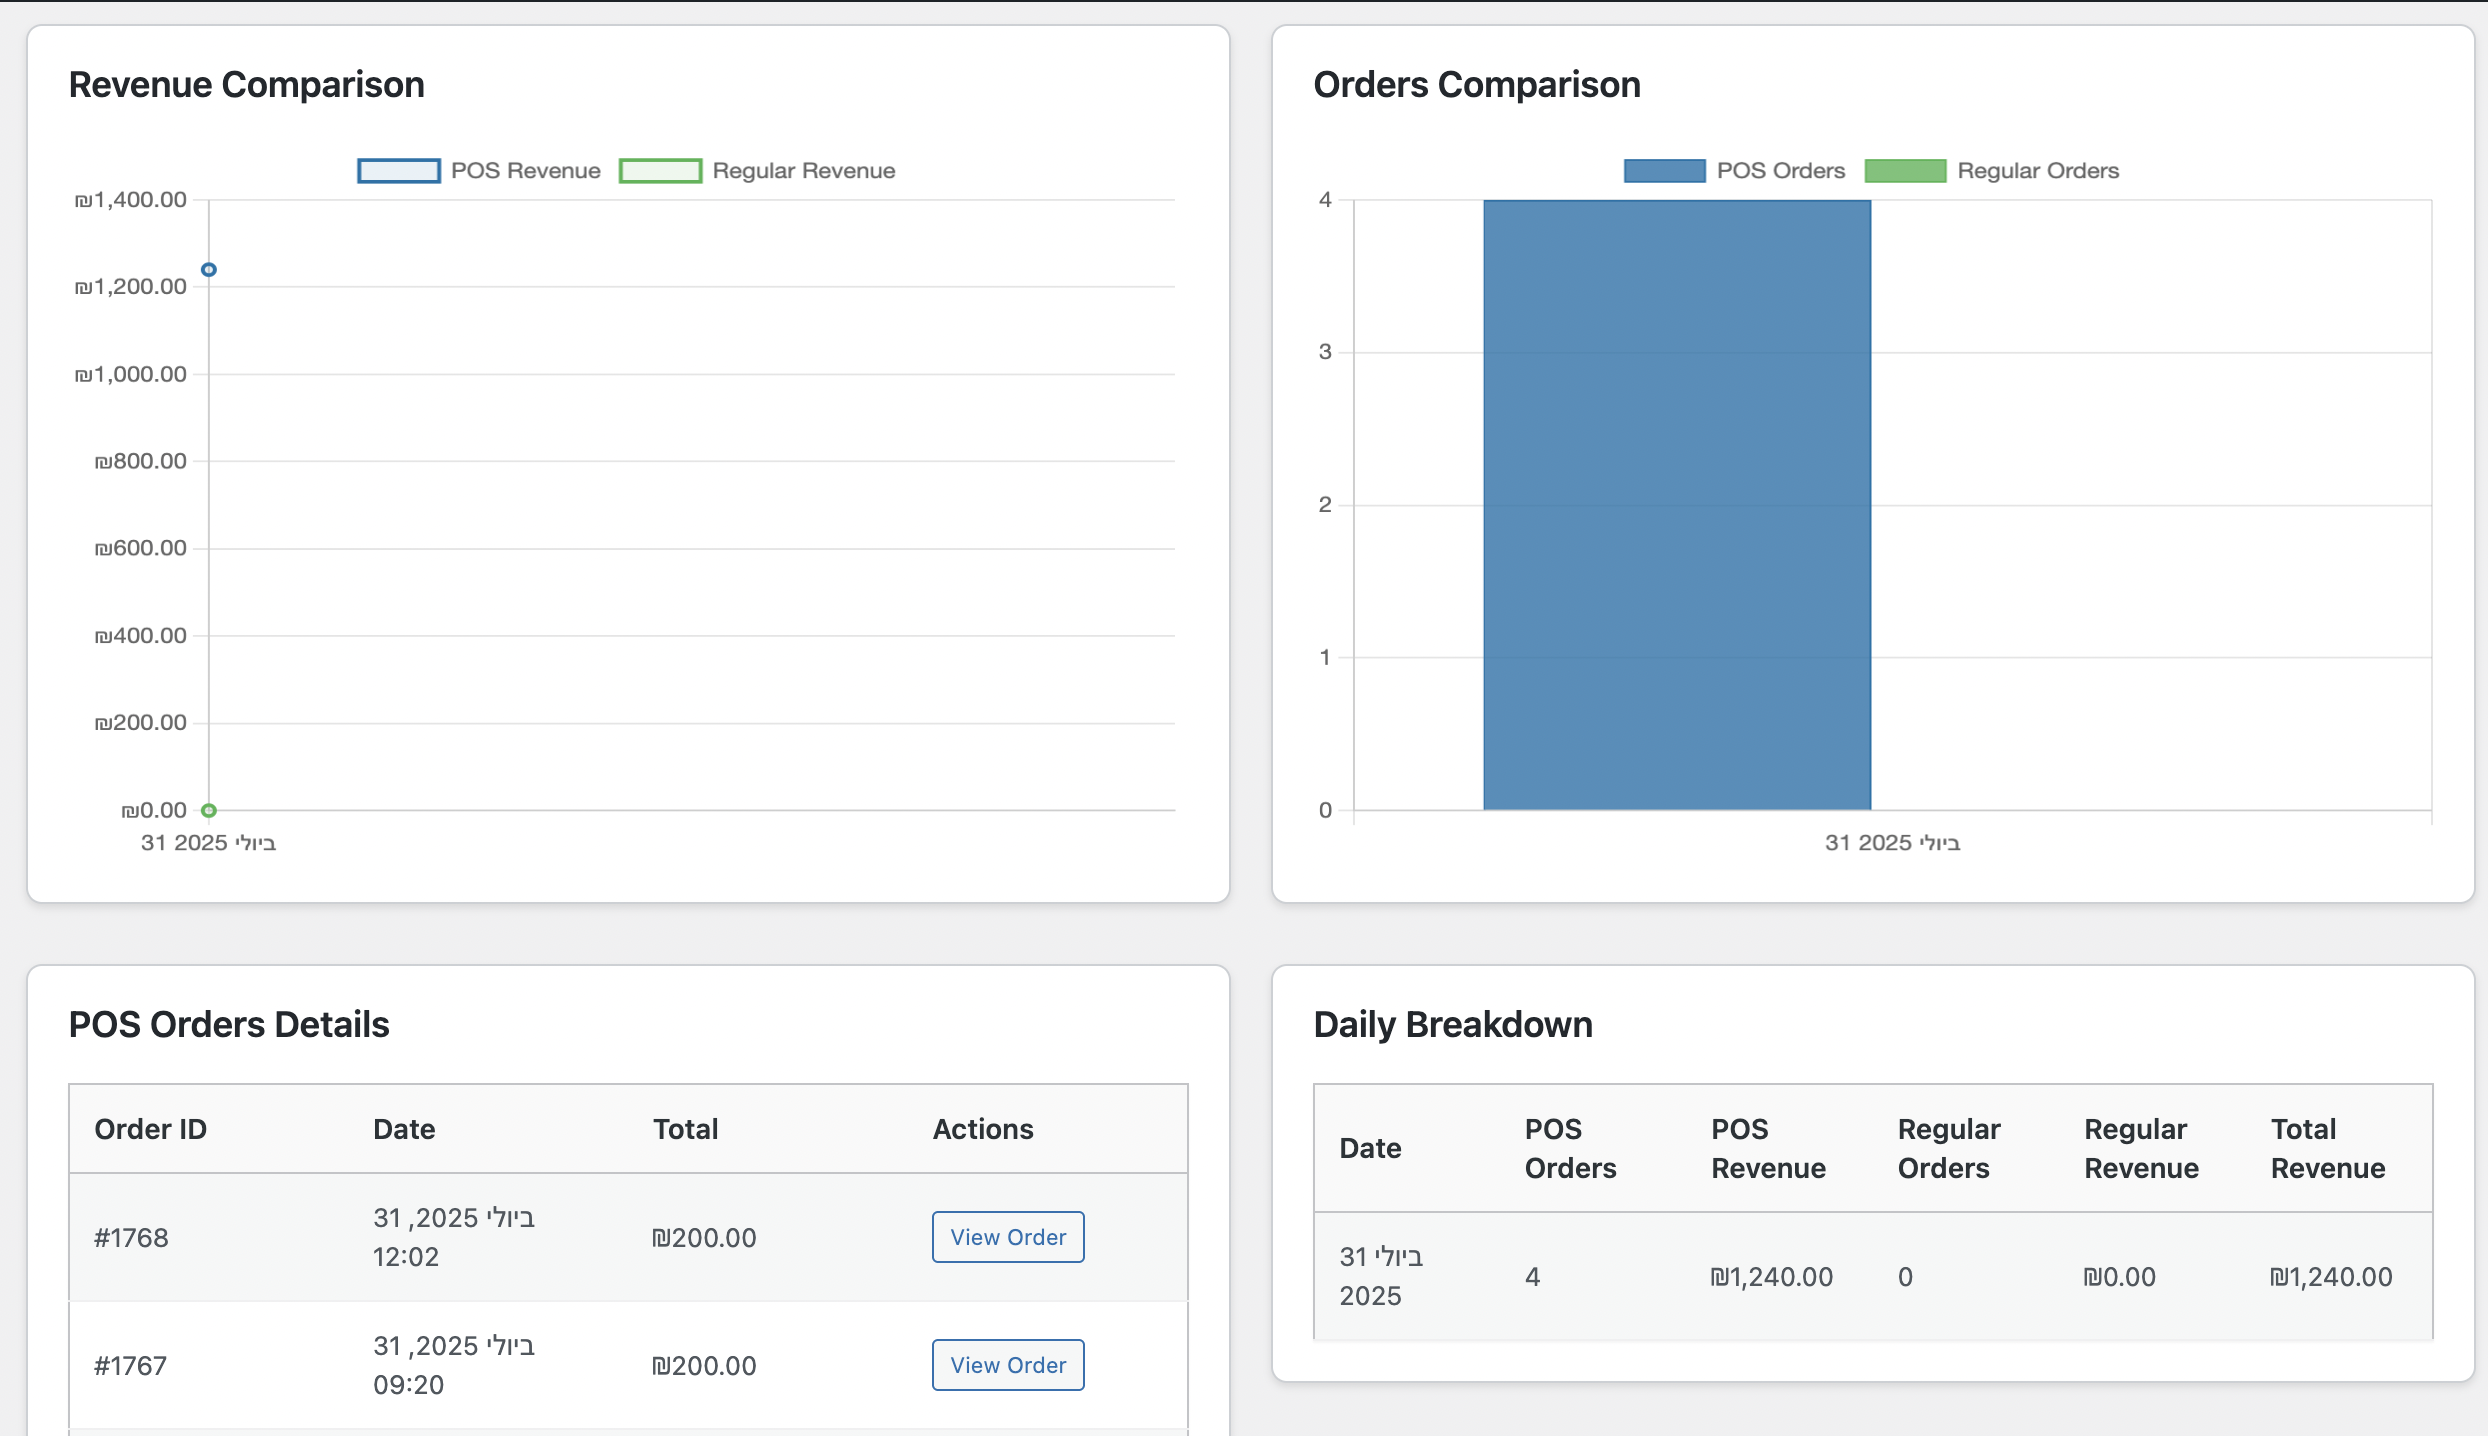2488x1436 pixels.
Task: Click the Order ID column header
Action: 150,1129
